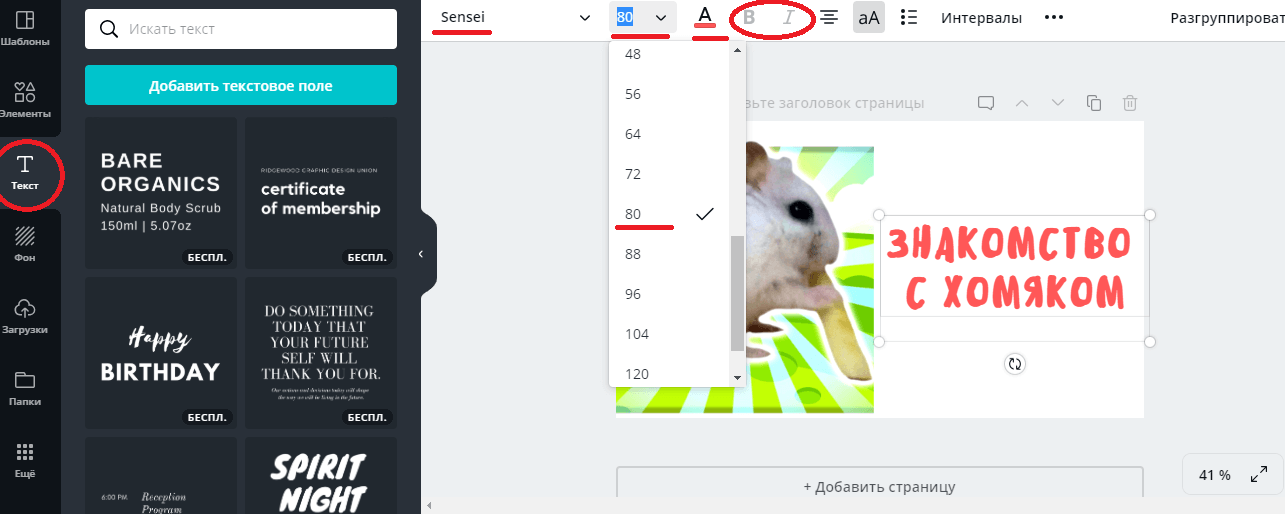The image size is (1285, 514).
Task: Open the Шаблоны templates sidebar tab
Action: (26, 28)
